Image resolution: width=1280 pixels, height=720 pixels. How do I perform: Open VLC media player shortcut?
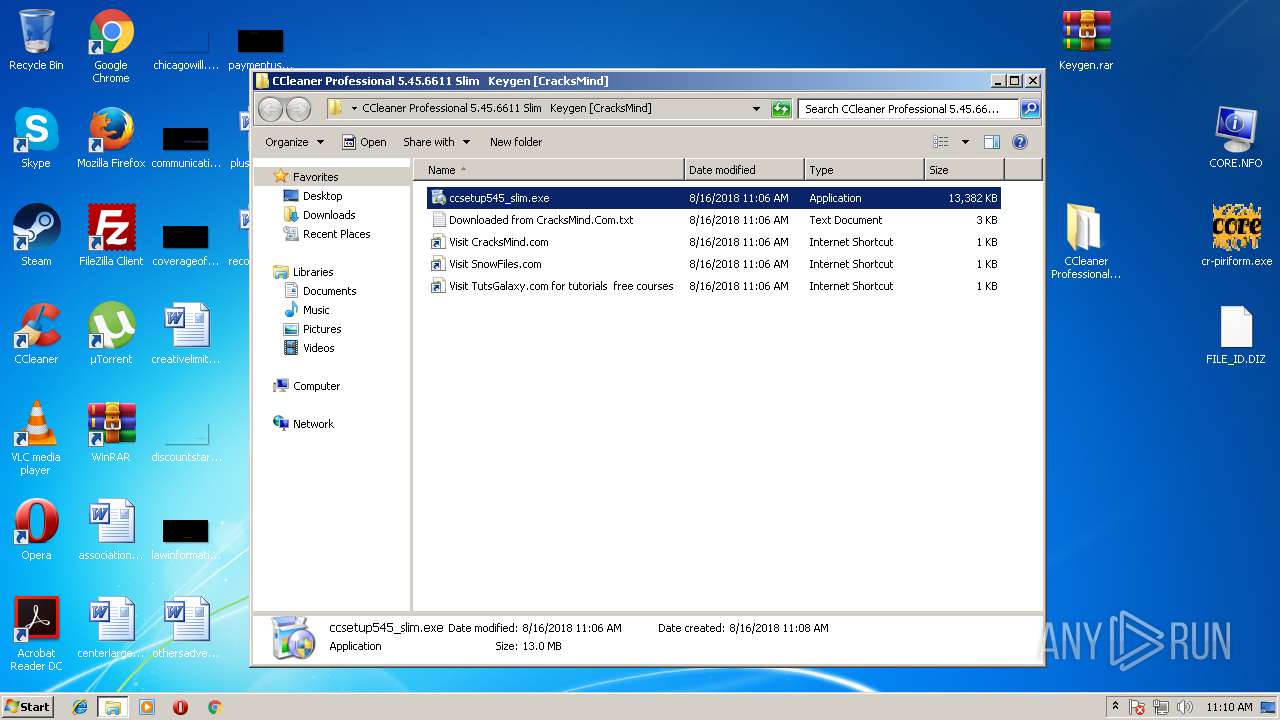[36, 438]
